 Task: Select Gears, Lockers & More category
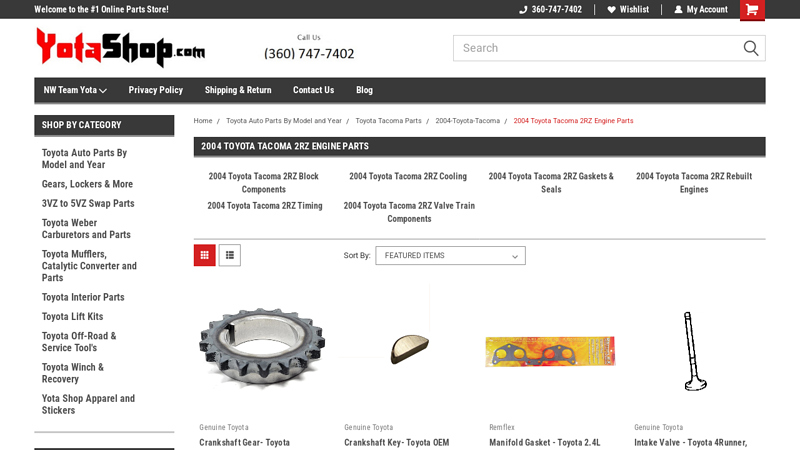coord(87,184)
